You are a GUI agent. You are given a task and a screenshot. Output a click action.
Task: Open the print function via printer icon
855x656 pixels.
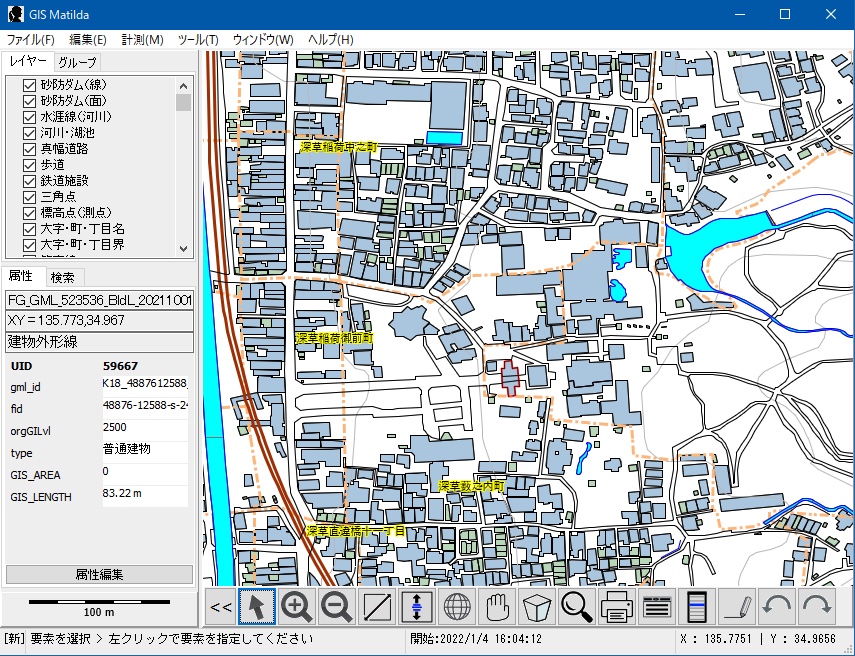616,606
